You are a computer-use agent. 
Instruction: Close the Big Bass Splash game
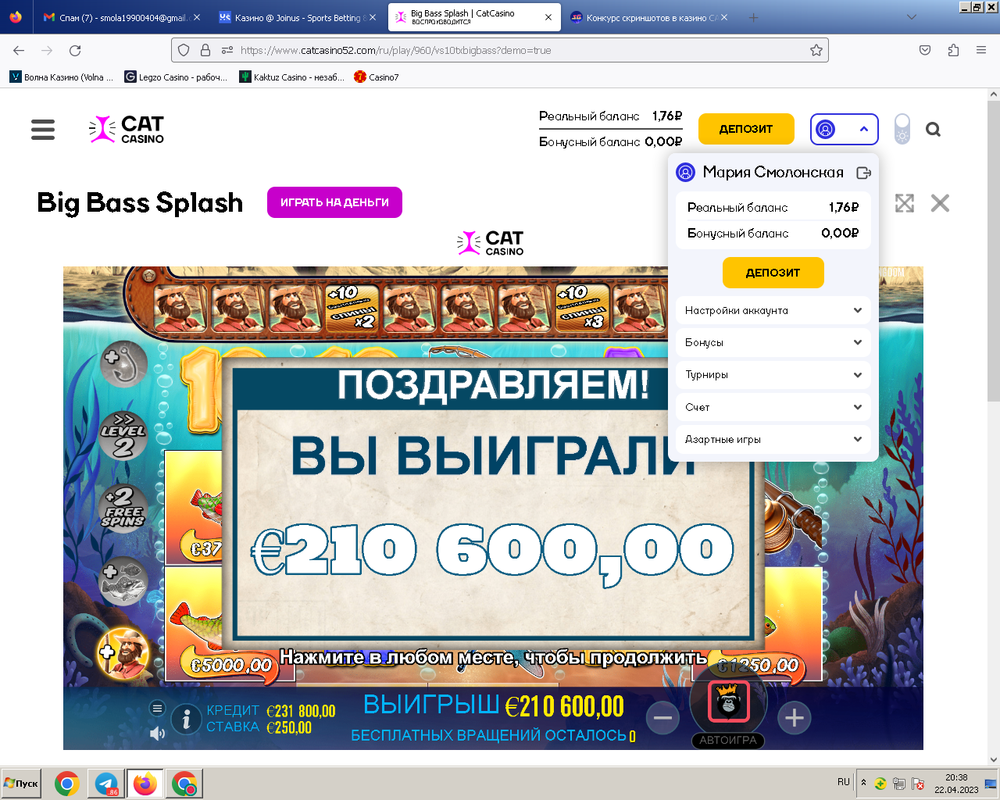tap(939, 204)
